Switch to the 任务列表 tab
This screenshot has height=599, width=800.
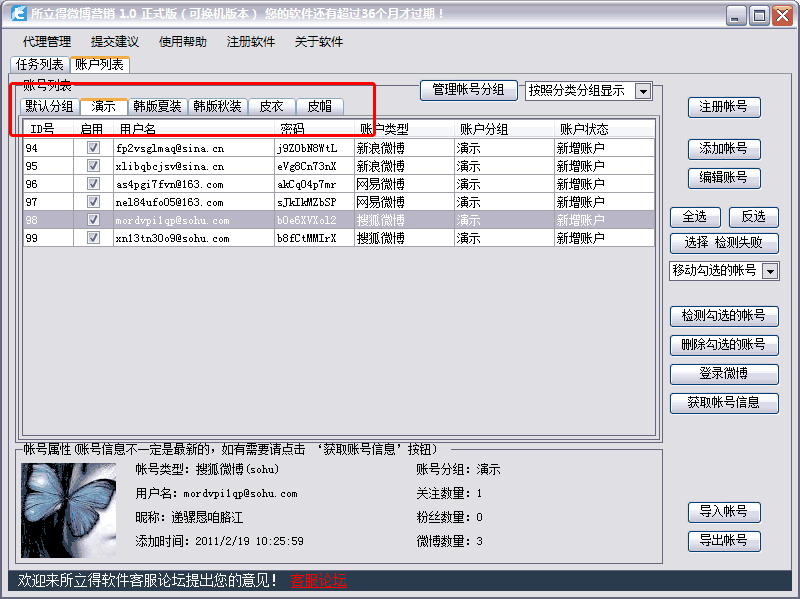43,62
